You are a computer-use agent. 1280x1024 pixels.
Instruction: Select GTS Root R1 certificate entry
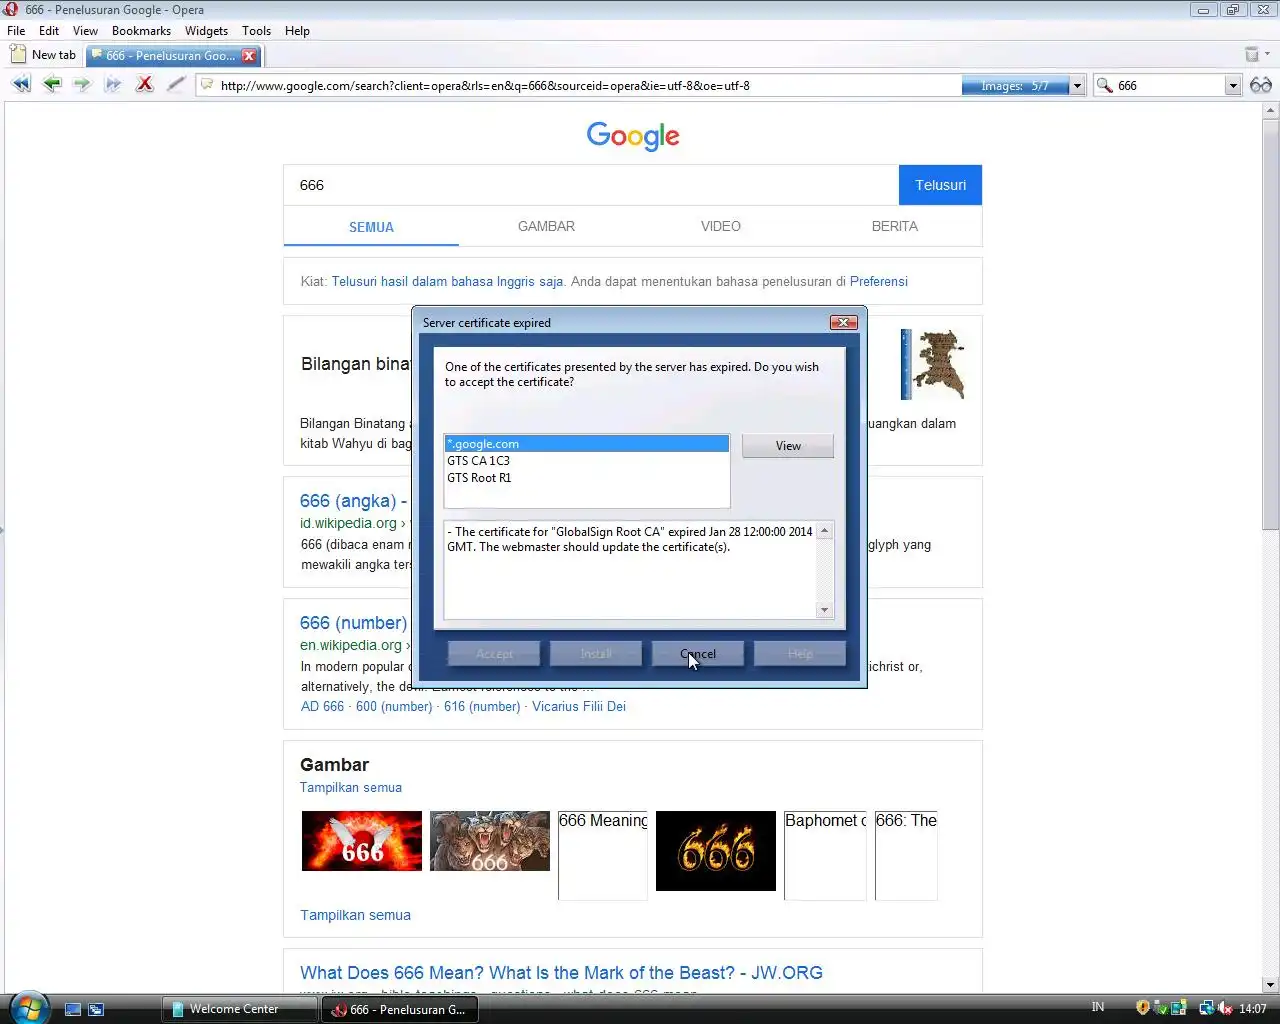[587, 478]
